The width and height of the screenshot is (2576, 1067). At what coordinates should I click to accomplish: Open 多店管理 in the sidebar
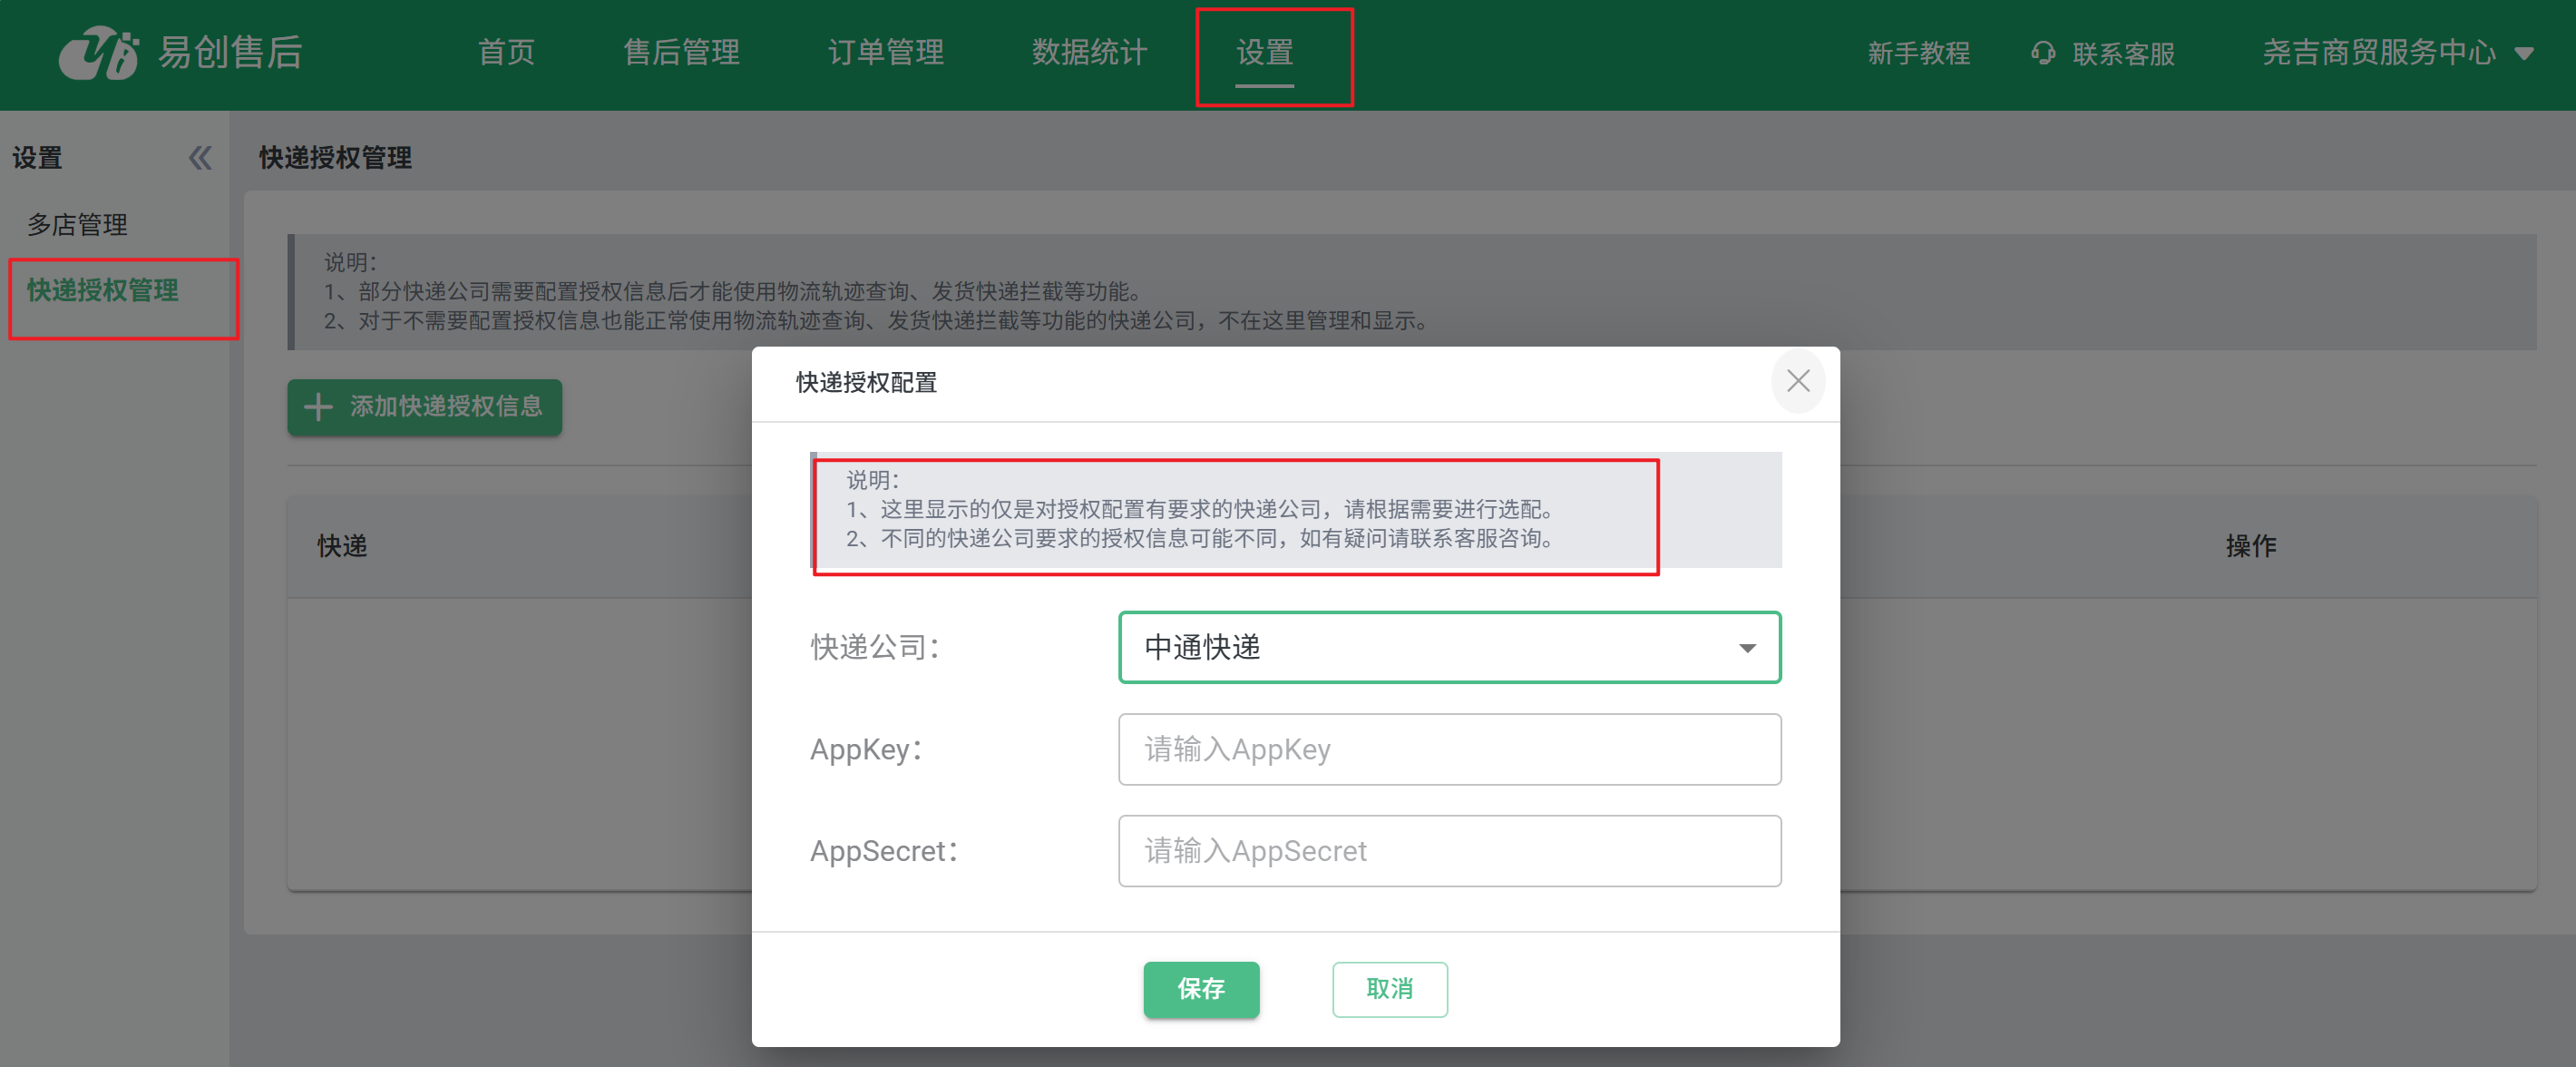click(77, 225)
